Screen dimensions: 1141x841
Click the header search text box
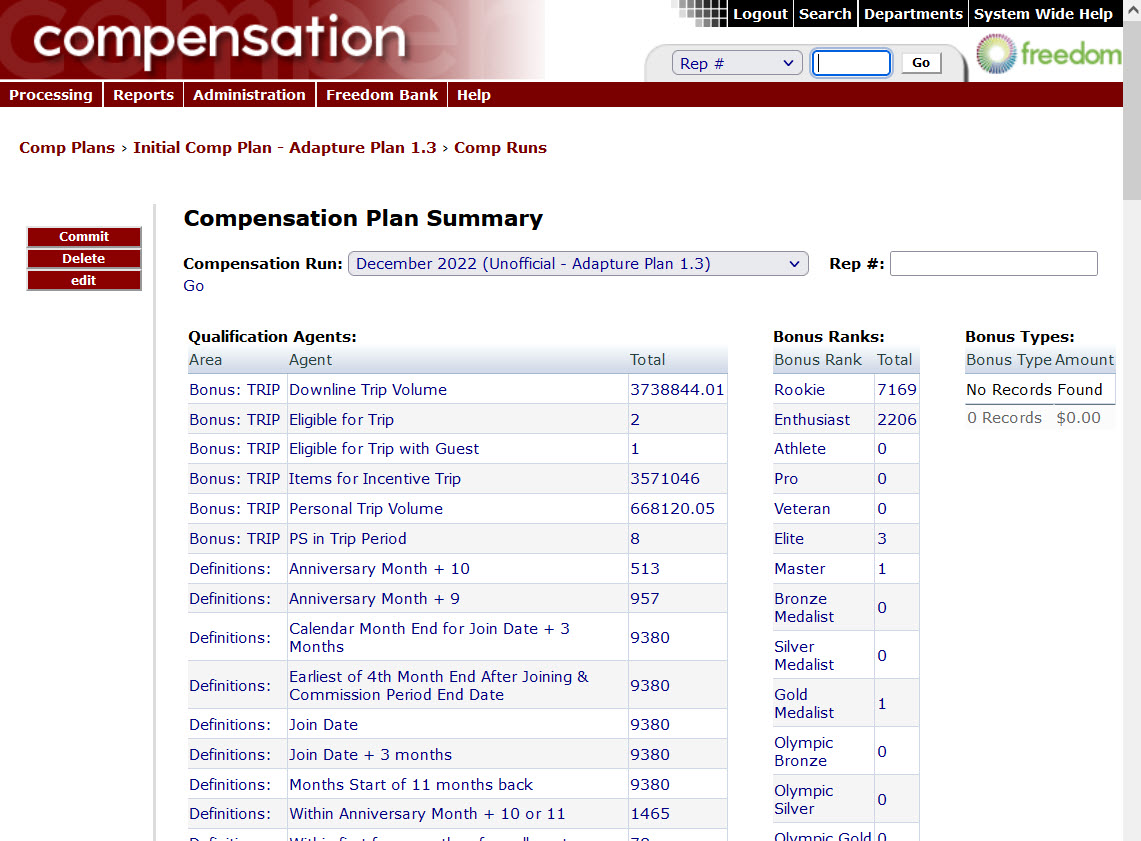click(x=851, y=63)
